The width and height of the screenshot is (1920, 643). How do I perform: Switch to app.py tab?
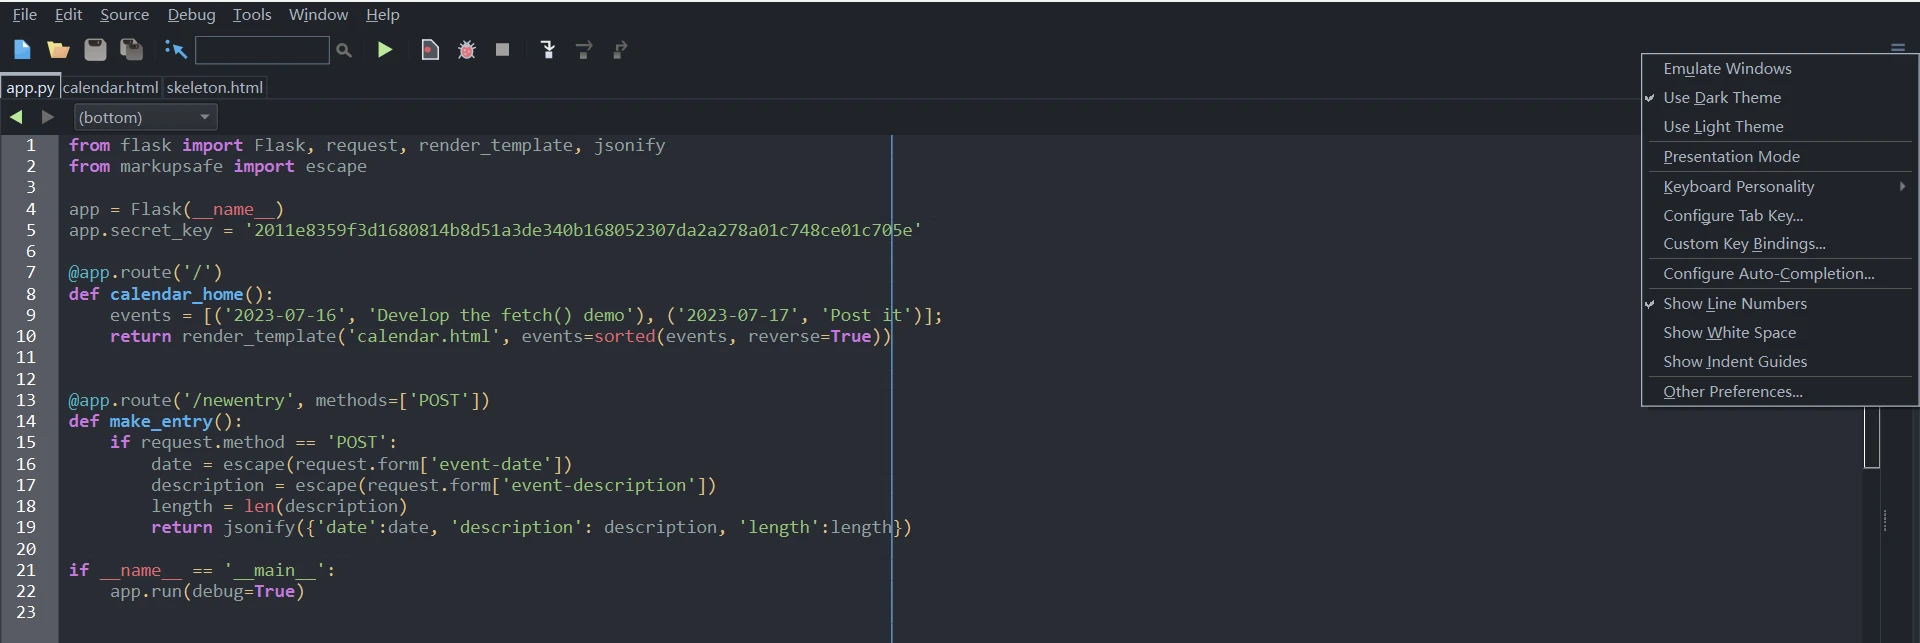[30, 88]
